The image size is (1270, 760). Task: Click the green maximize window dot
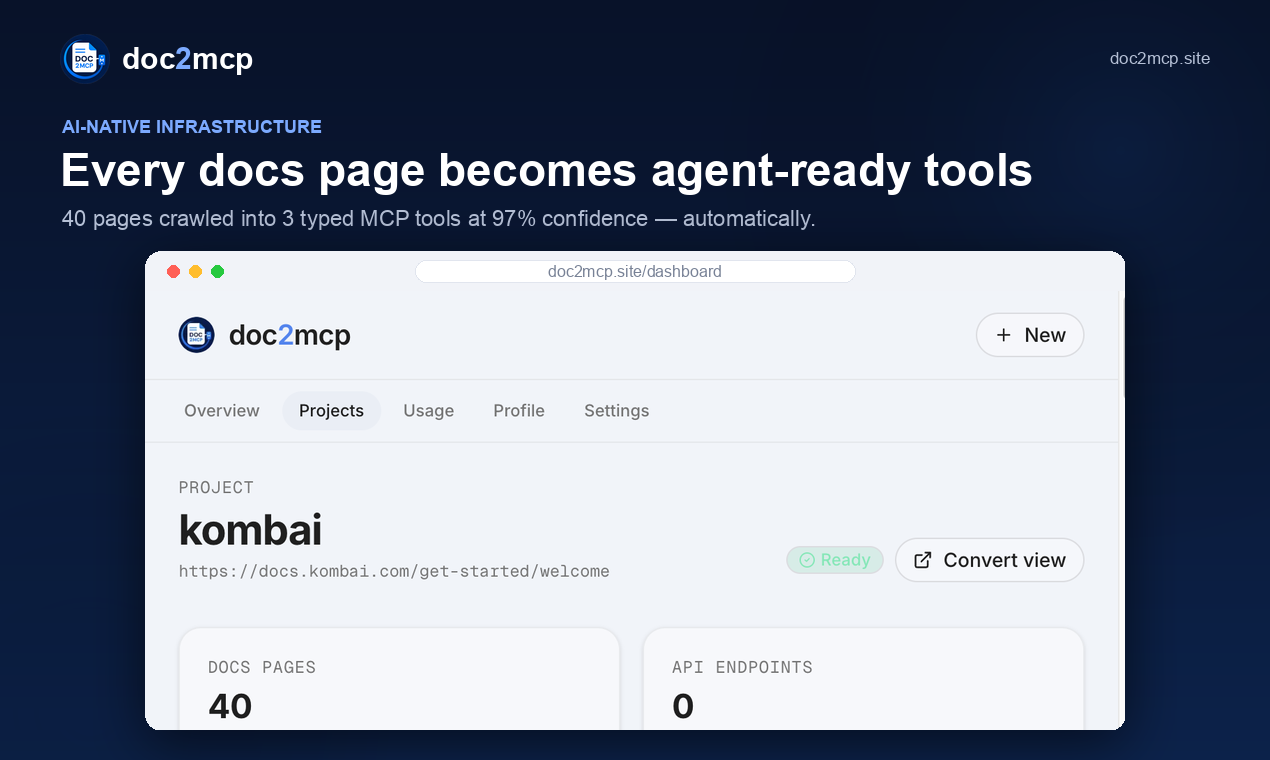[x=217, y=271]
